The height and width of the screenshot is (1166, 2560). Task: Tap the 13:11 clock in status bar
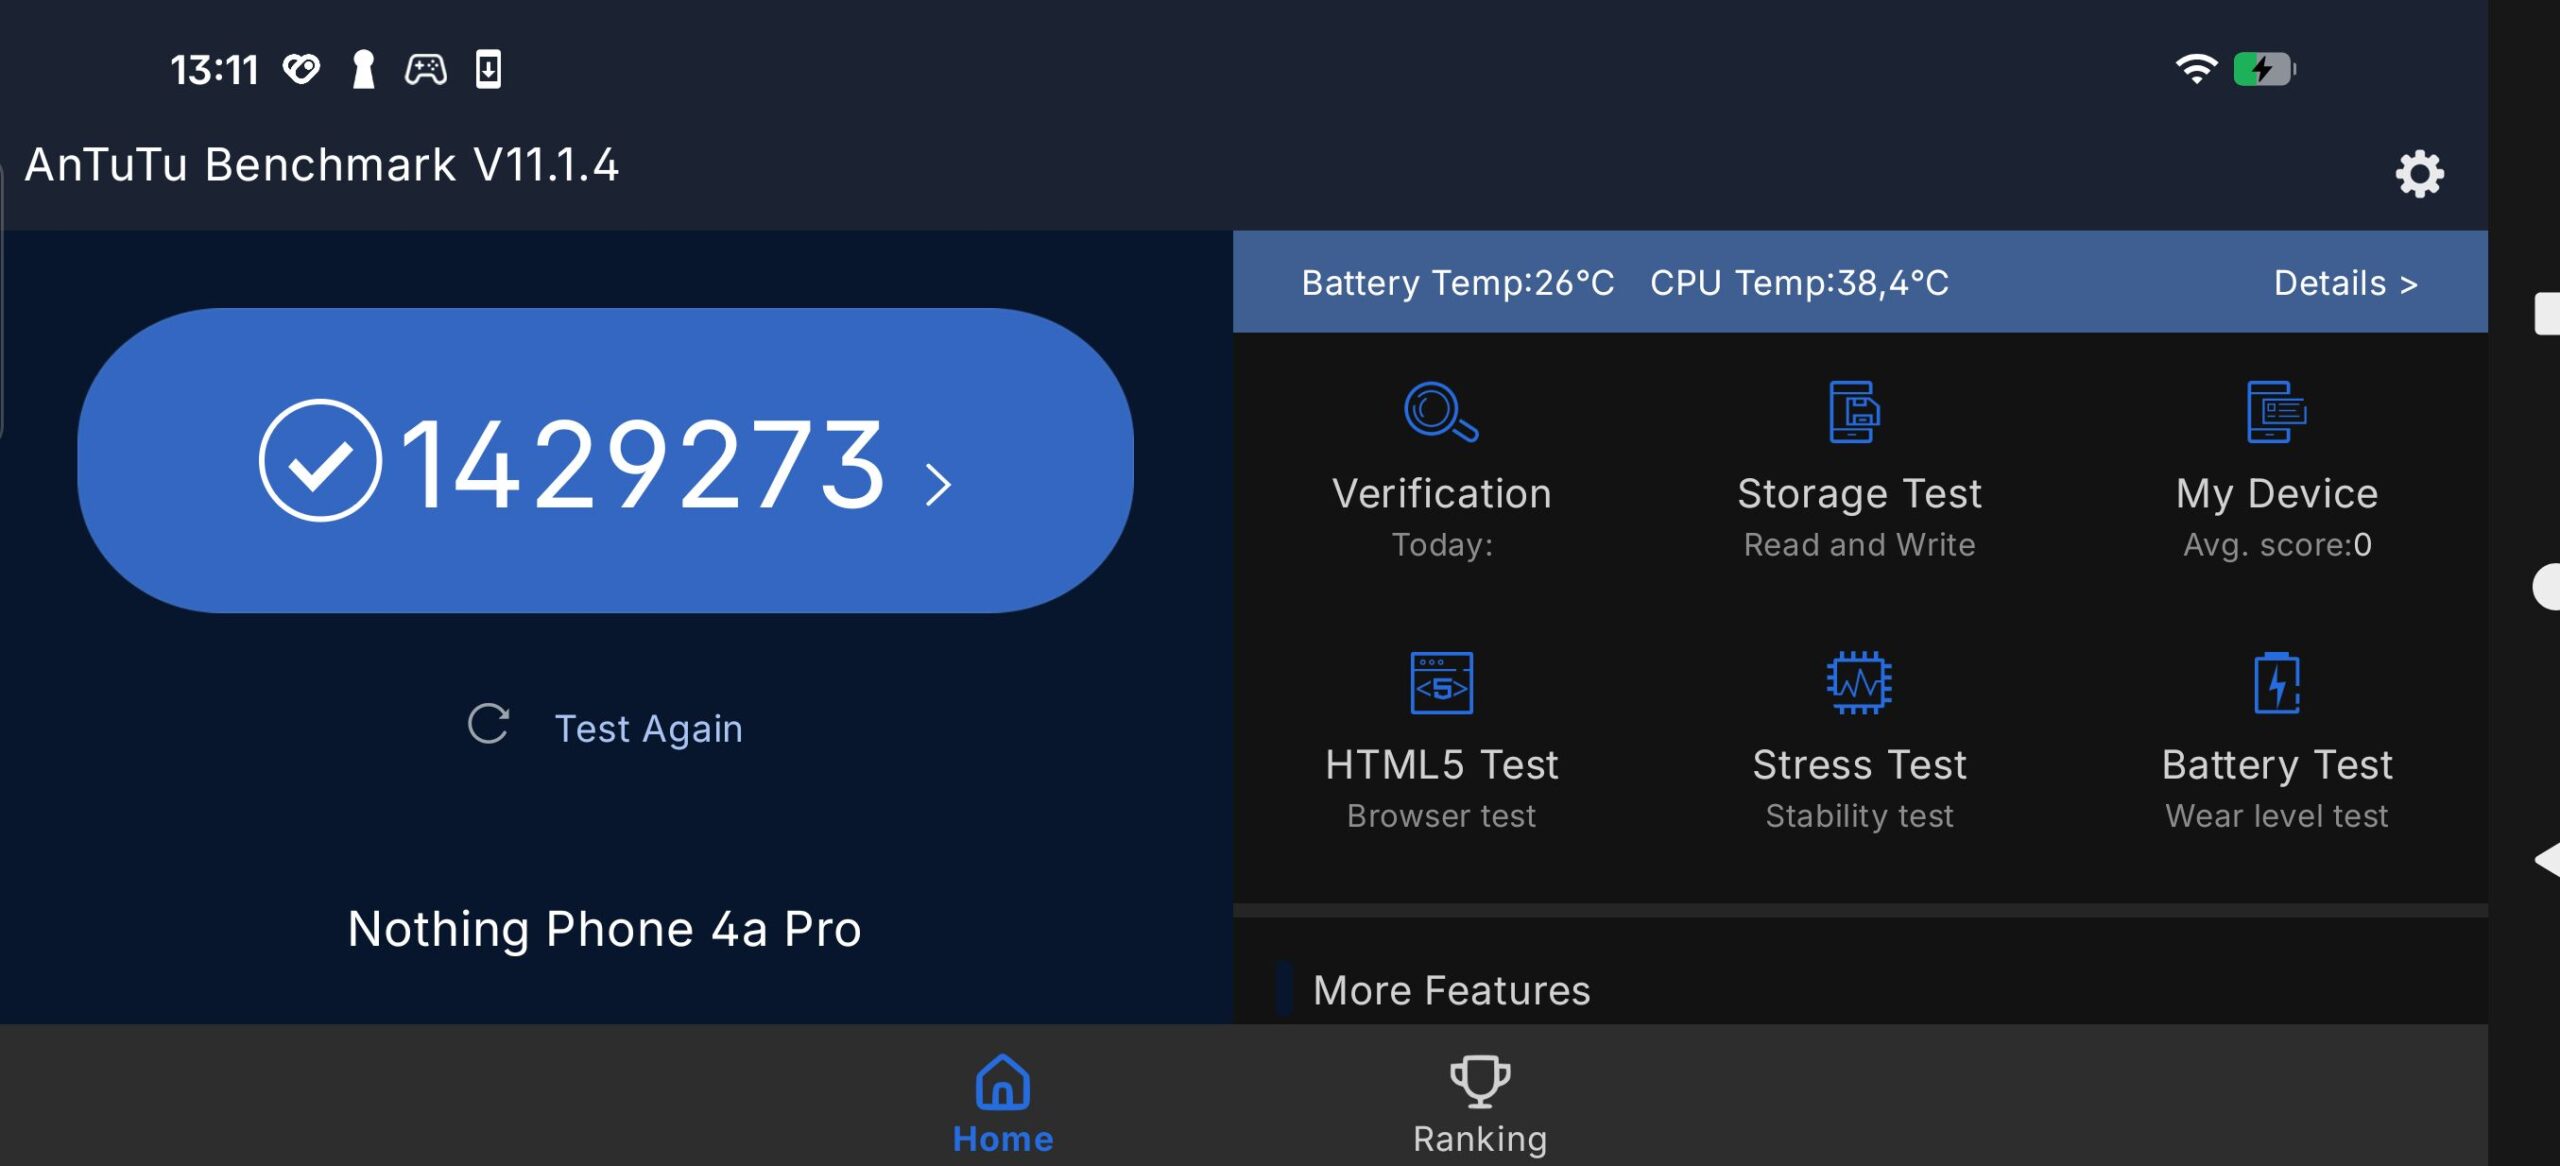214,70
